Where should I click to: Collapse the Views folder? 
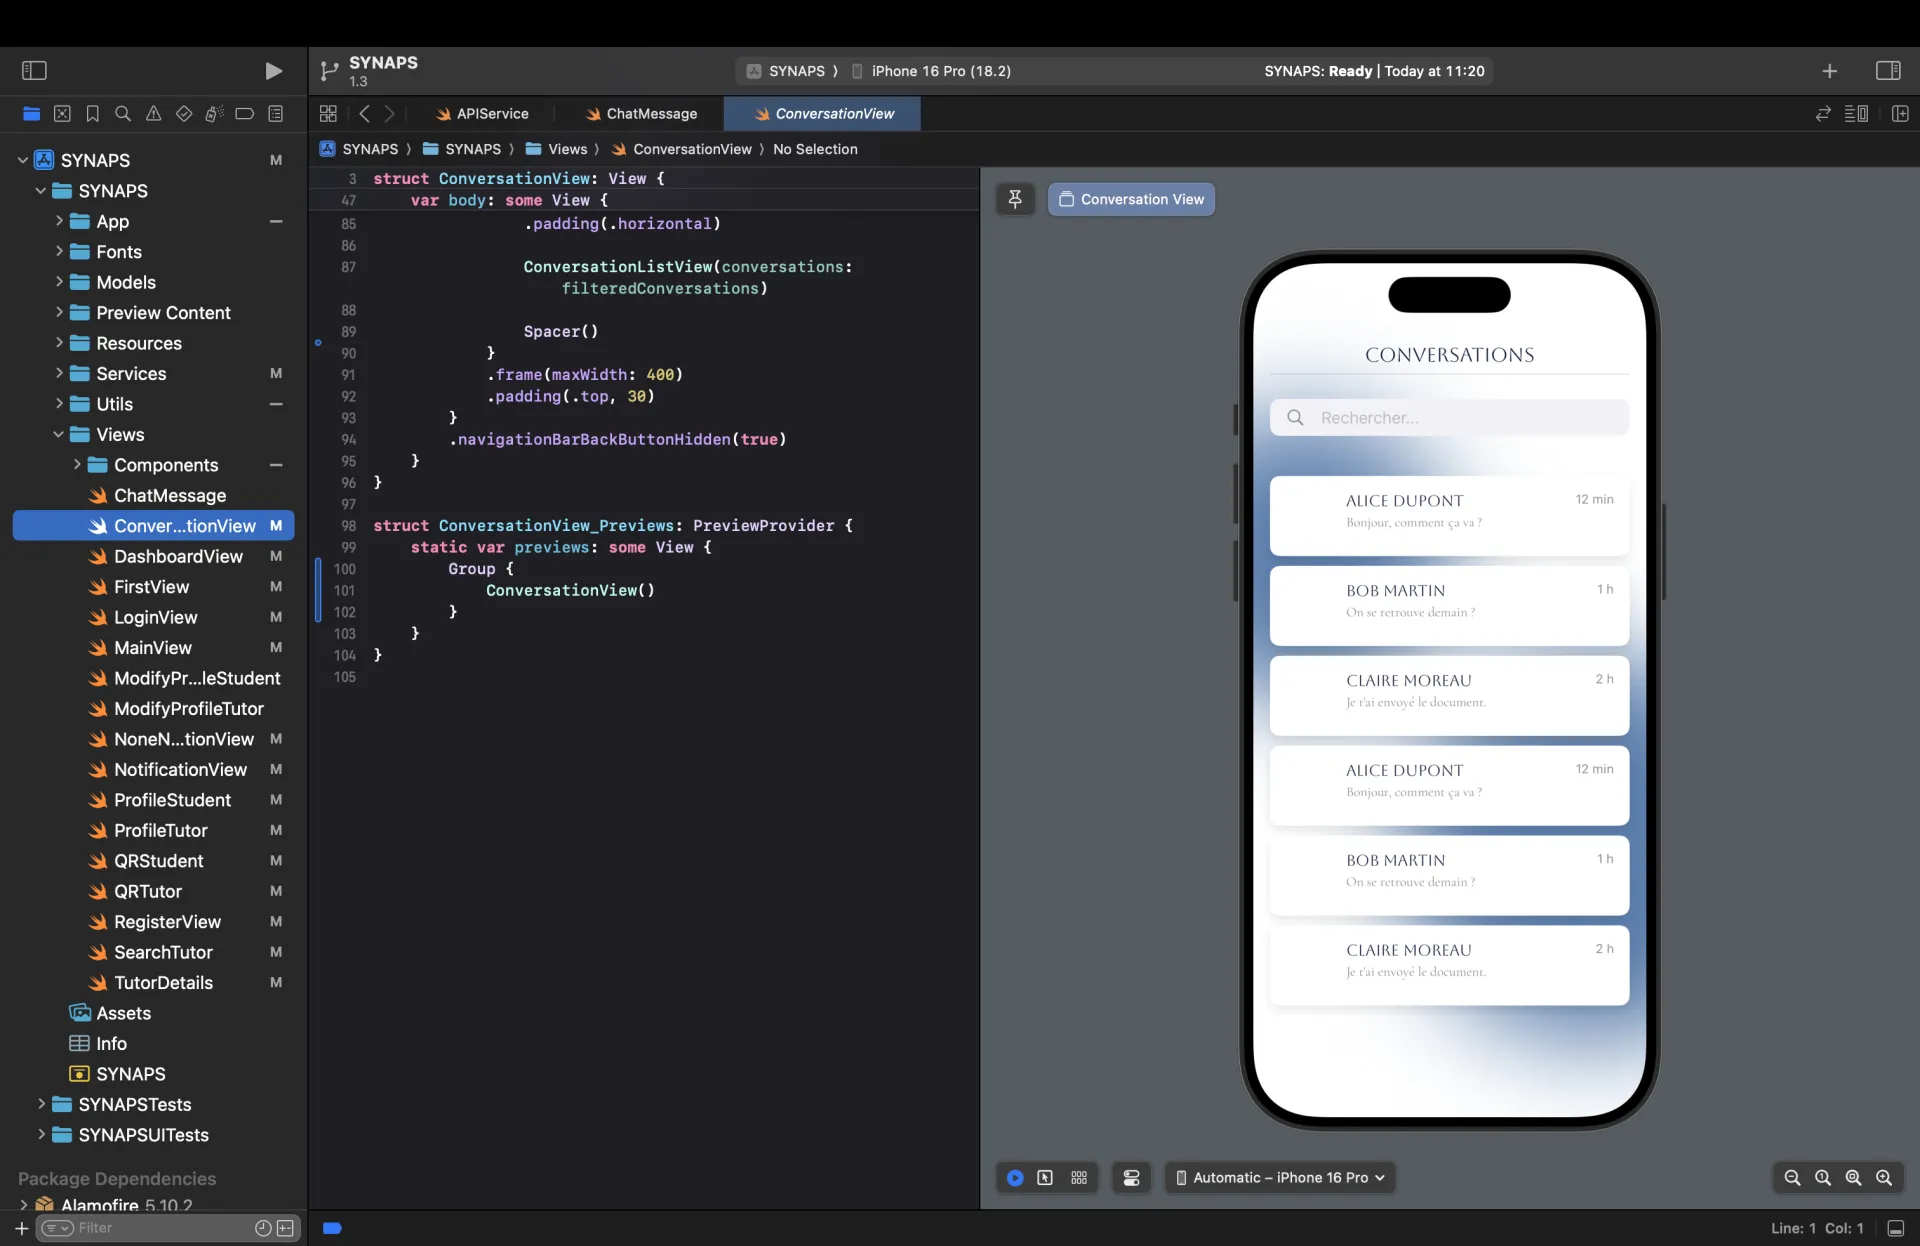(x=58, y=434)
